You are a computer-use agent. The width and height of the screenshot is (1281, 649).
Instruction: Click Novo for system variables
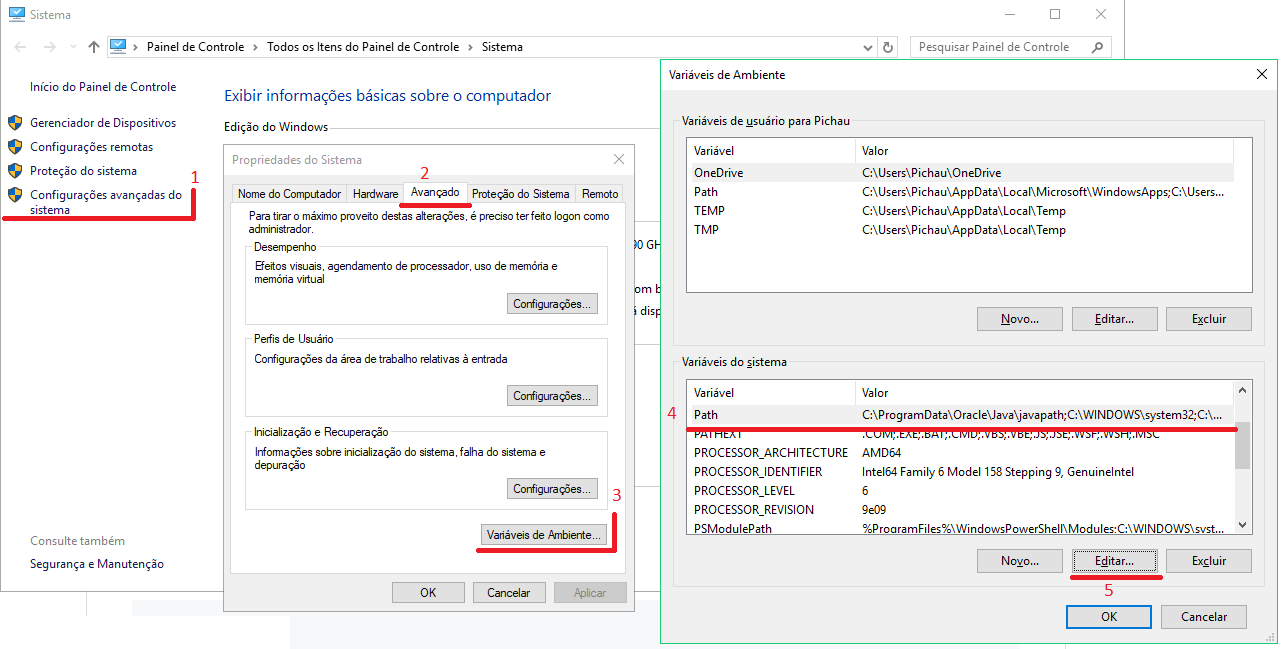click(1019, 561)
